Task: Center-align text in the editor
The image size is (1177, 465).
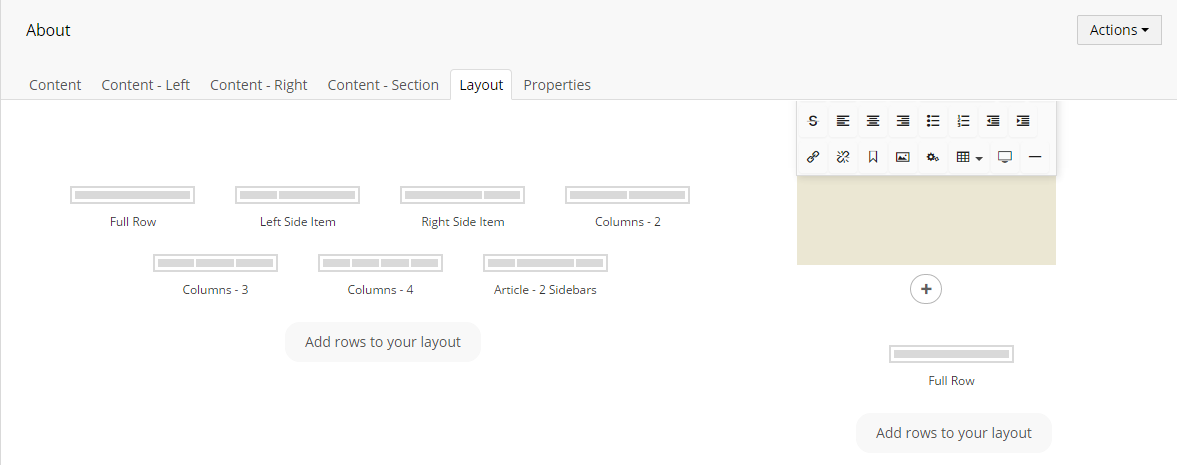Action: click(873, 121)
